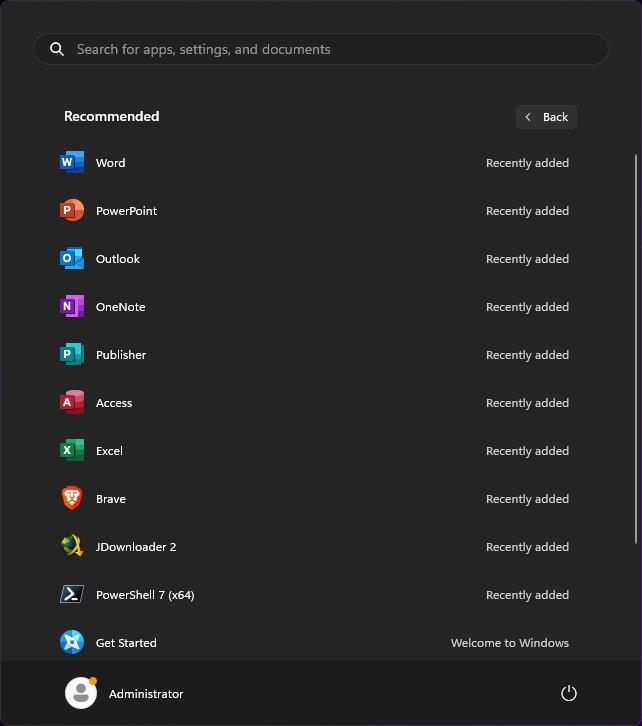
Task: Select the Publisher label text
Action: 121,355
